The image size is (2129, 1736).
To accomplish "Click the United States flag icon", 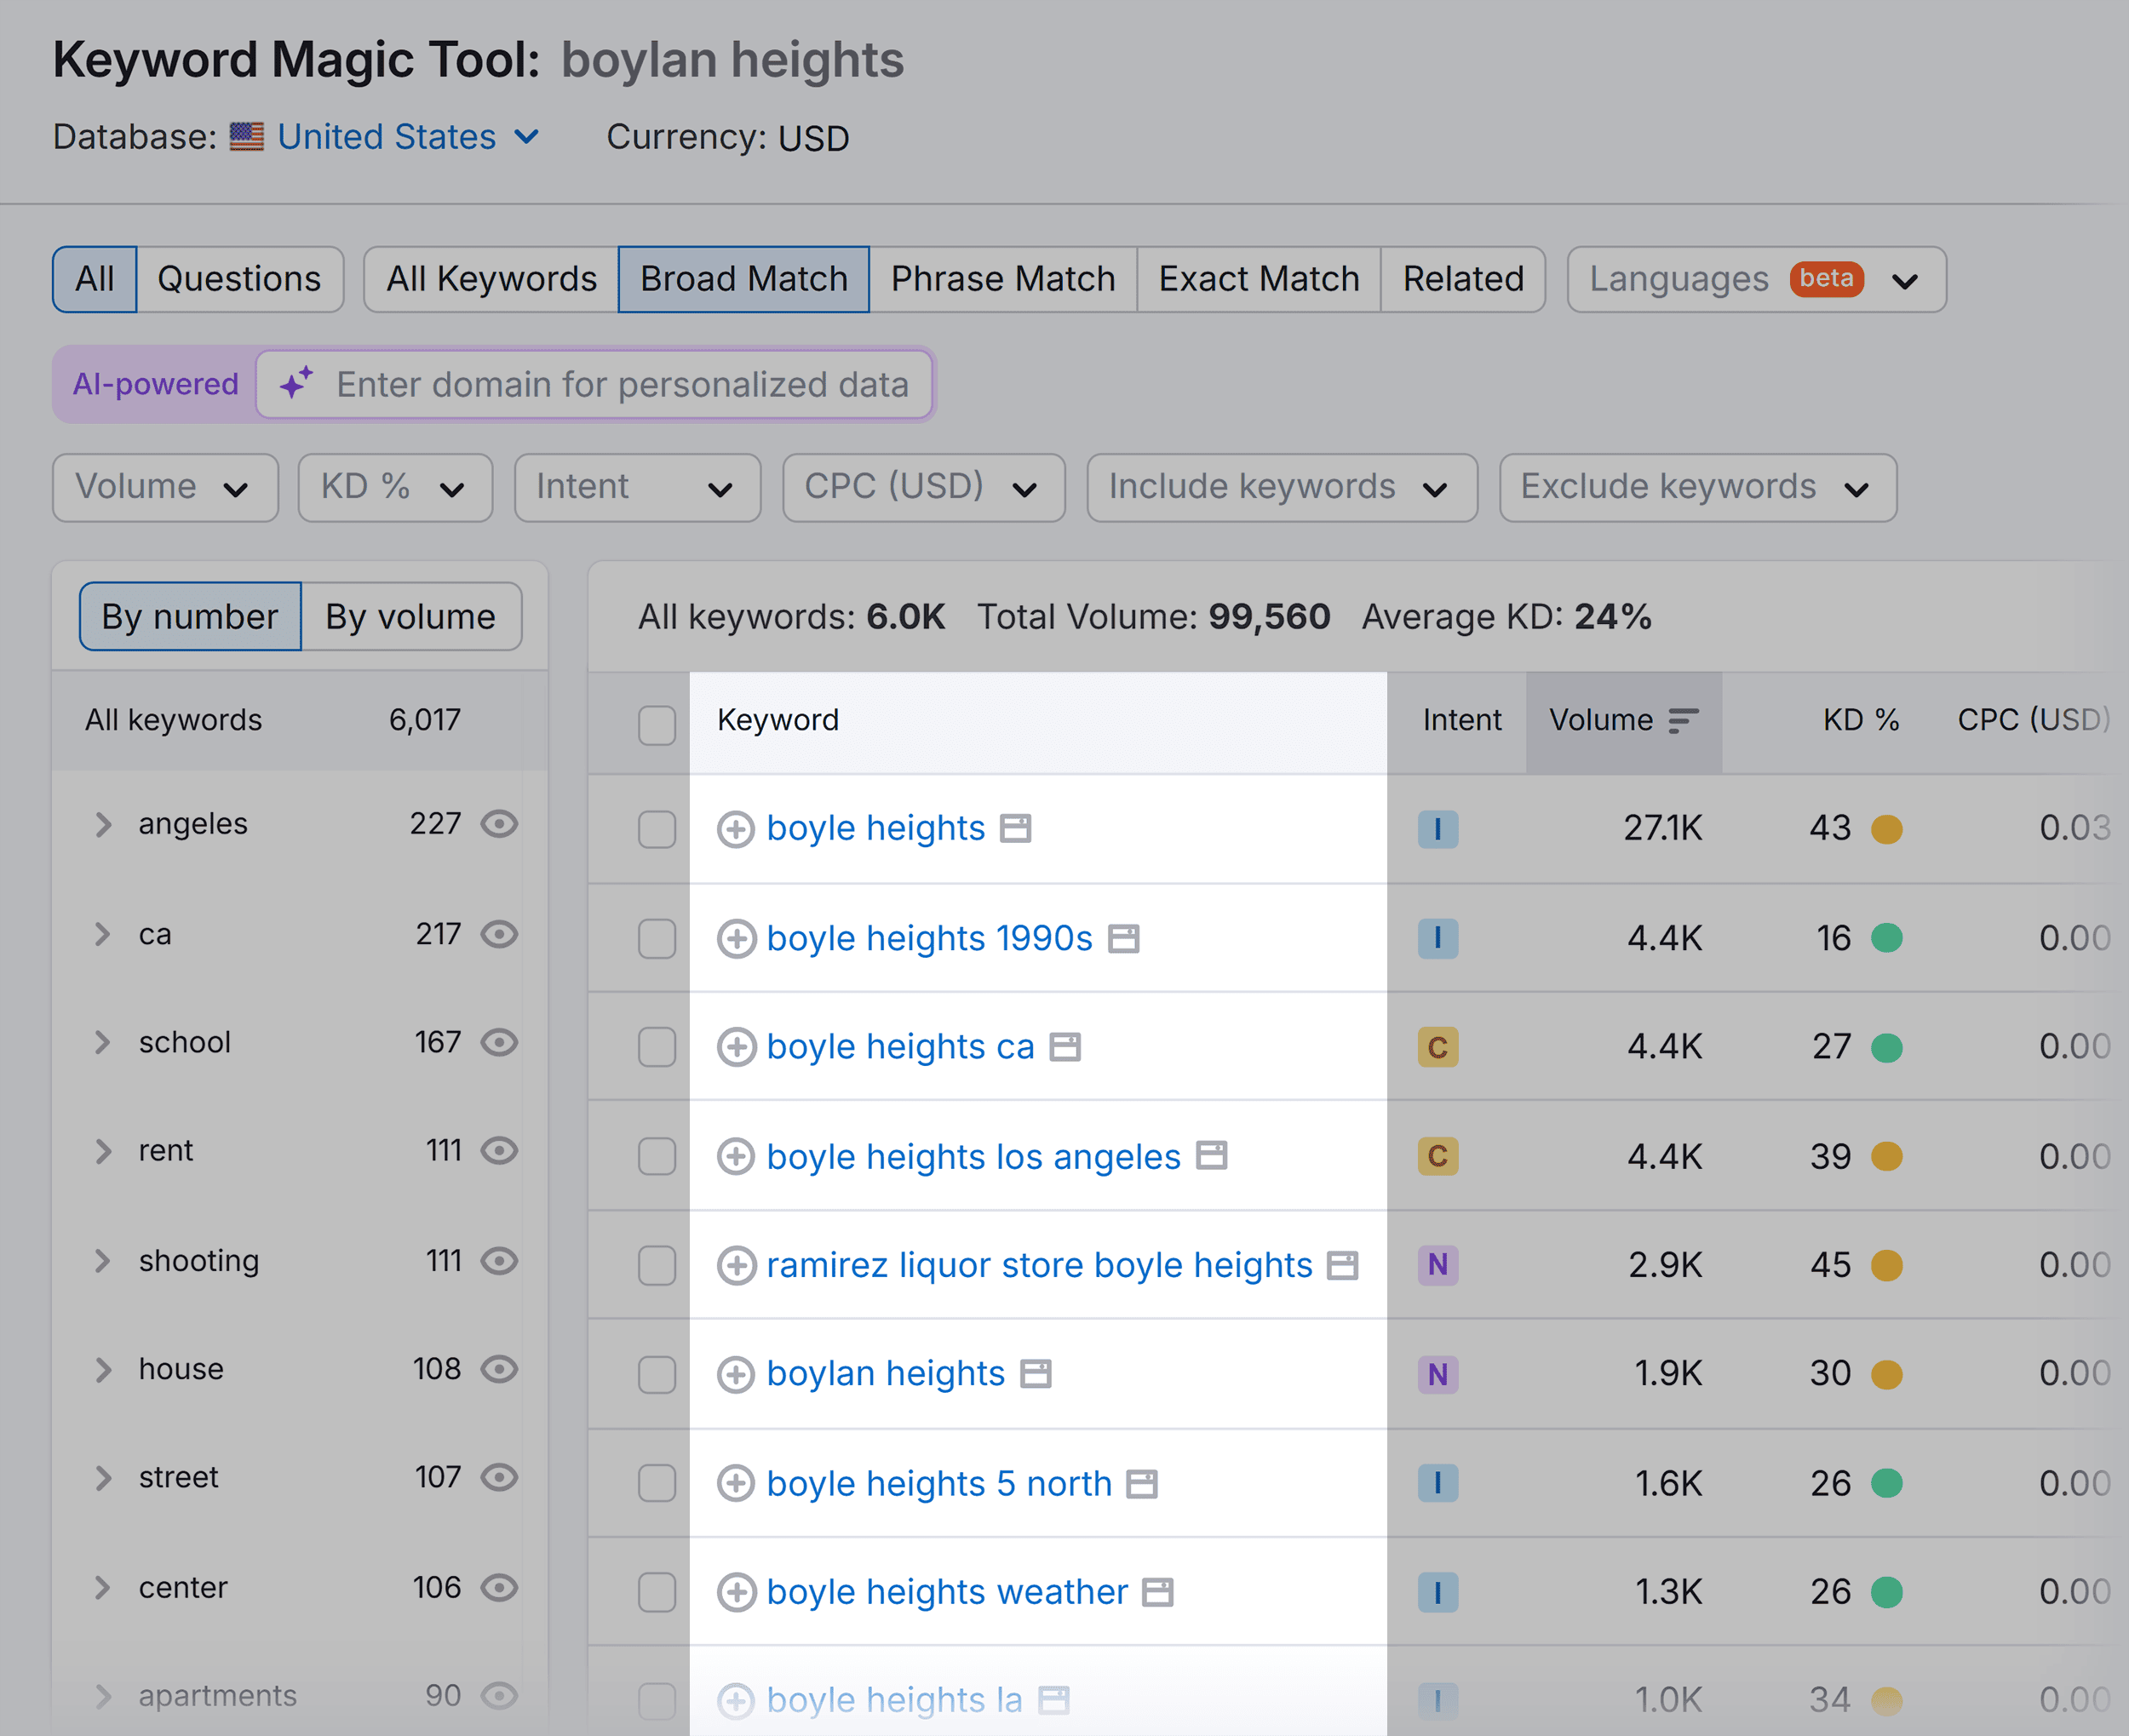I will click(247, 136).
